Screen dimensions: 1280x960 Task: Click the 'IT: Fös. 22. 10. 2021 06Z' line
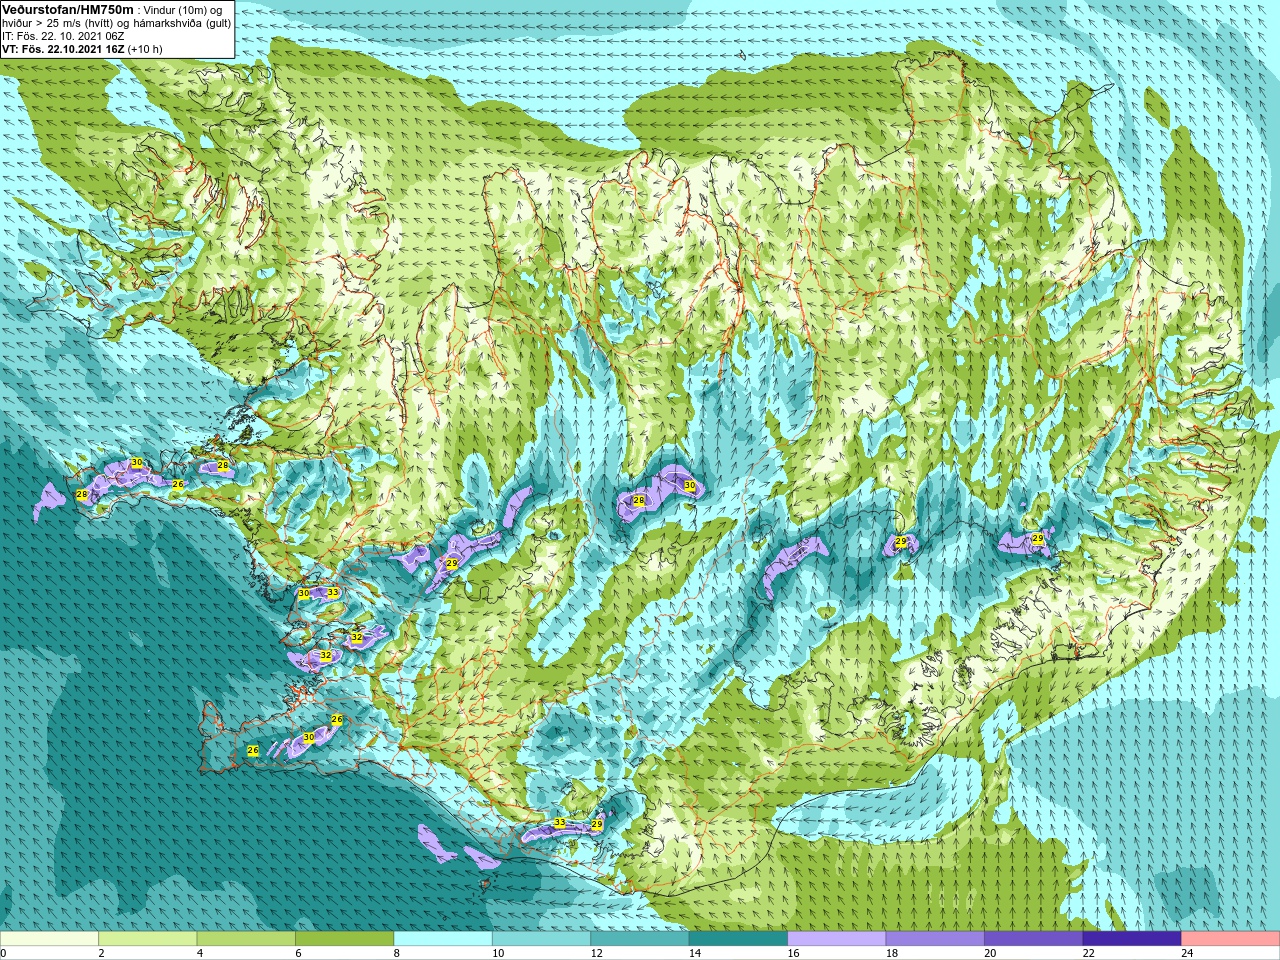[63, 36]
